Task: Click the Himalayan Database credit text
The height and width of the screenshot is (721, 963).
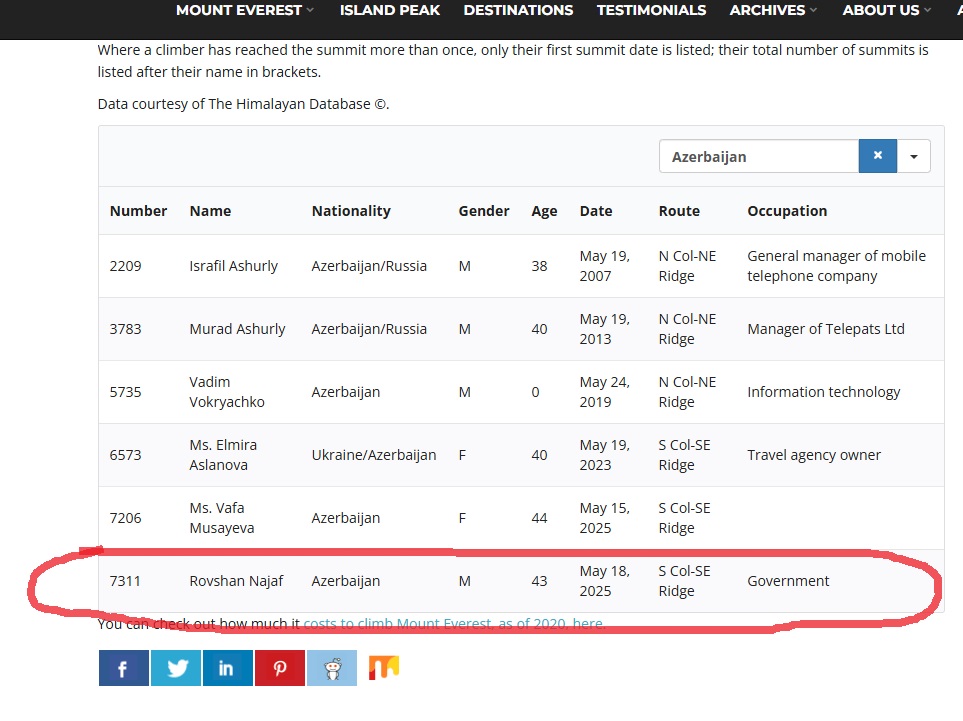Action: click(243, 104)
